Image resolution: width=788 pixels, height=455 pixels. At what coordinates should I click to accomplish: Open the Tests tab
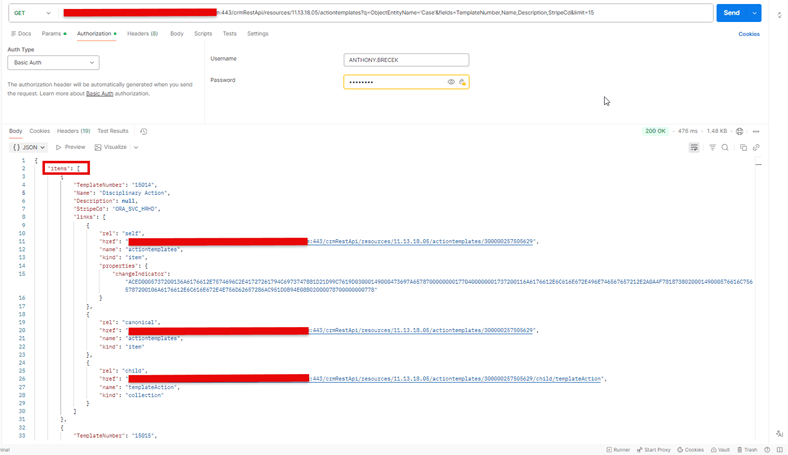(x=229, y=34)
